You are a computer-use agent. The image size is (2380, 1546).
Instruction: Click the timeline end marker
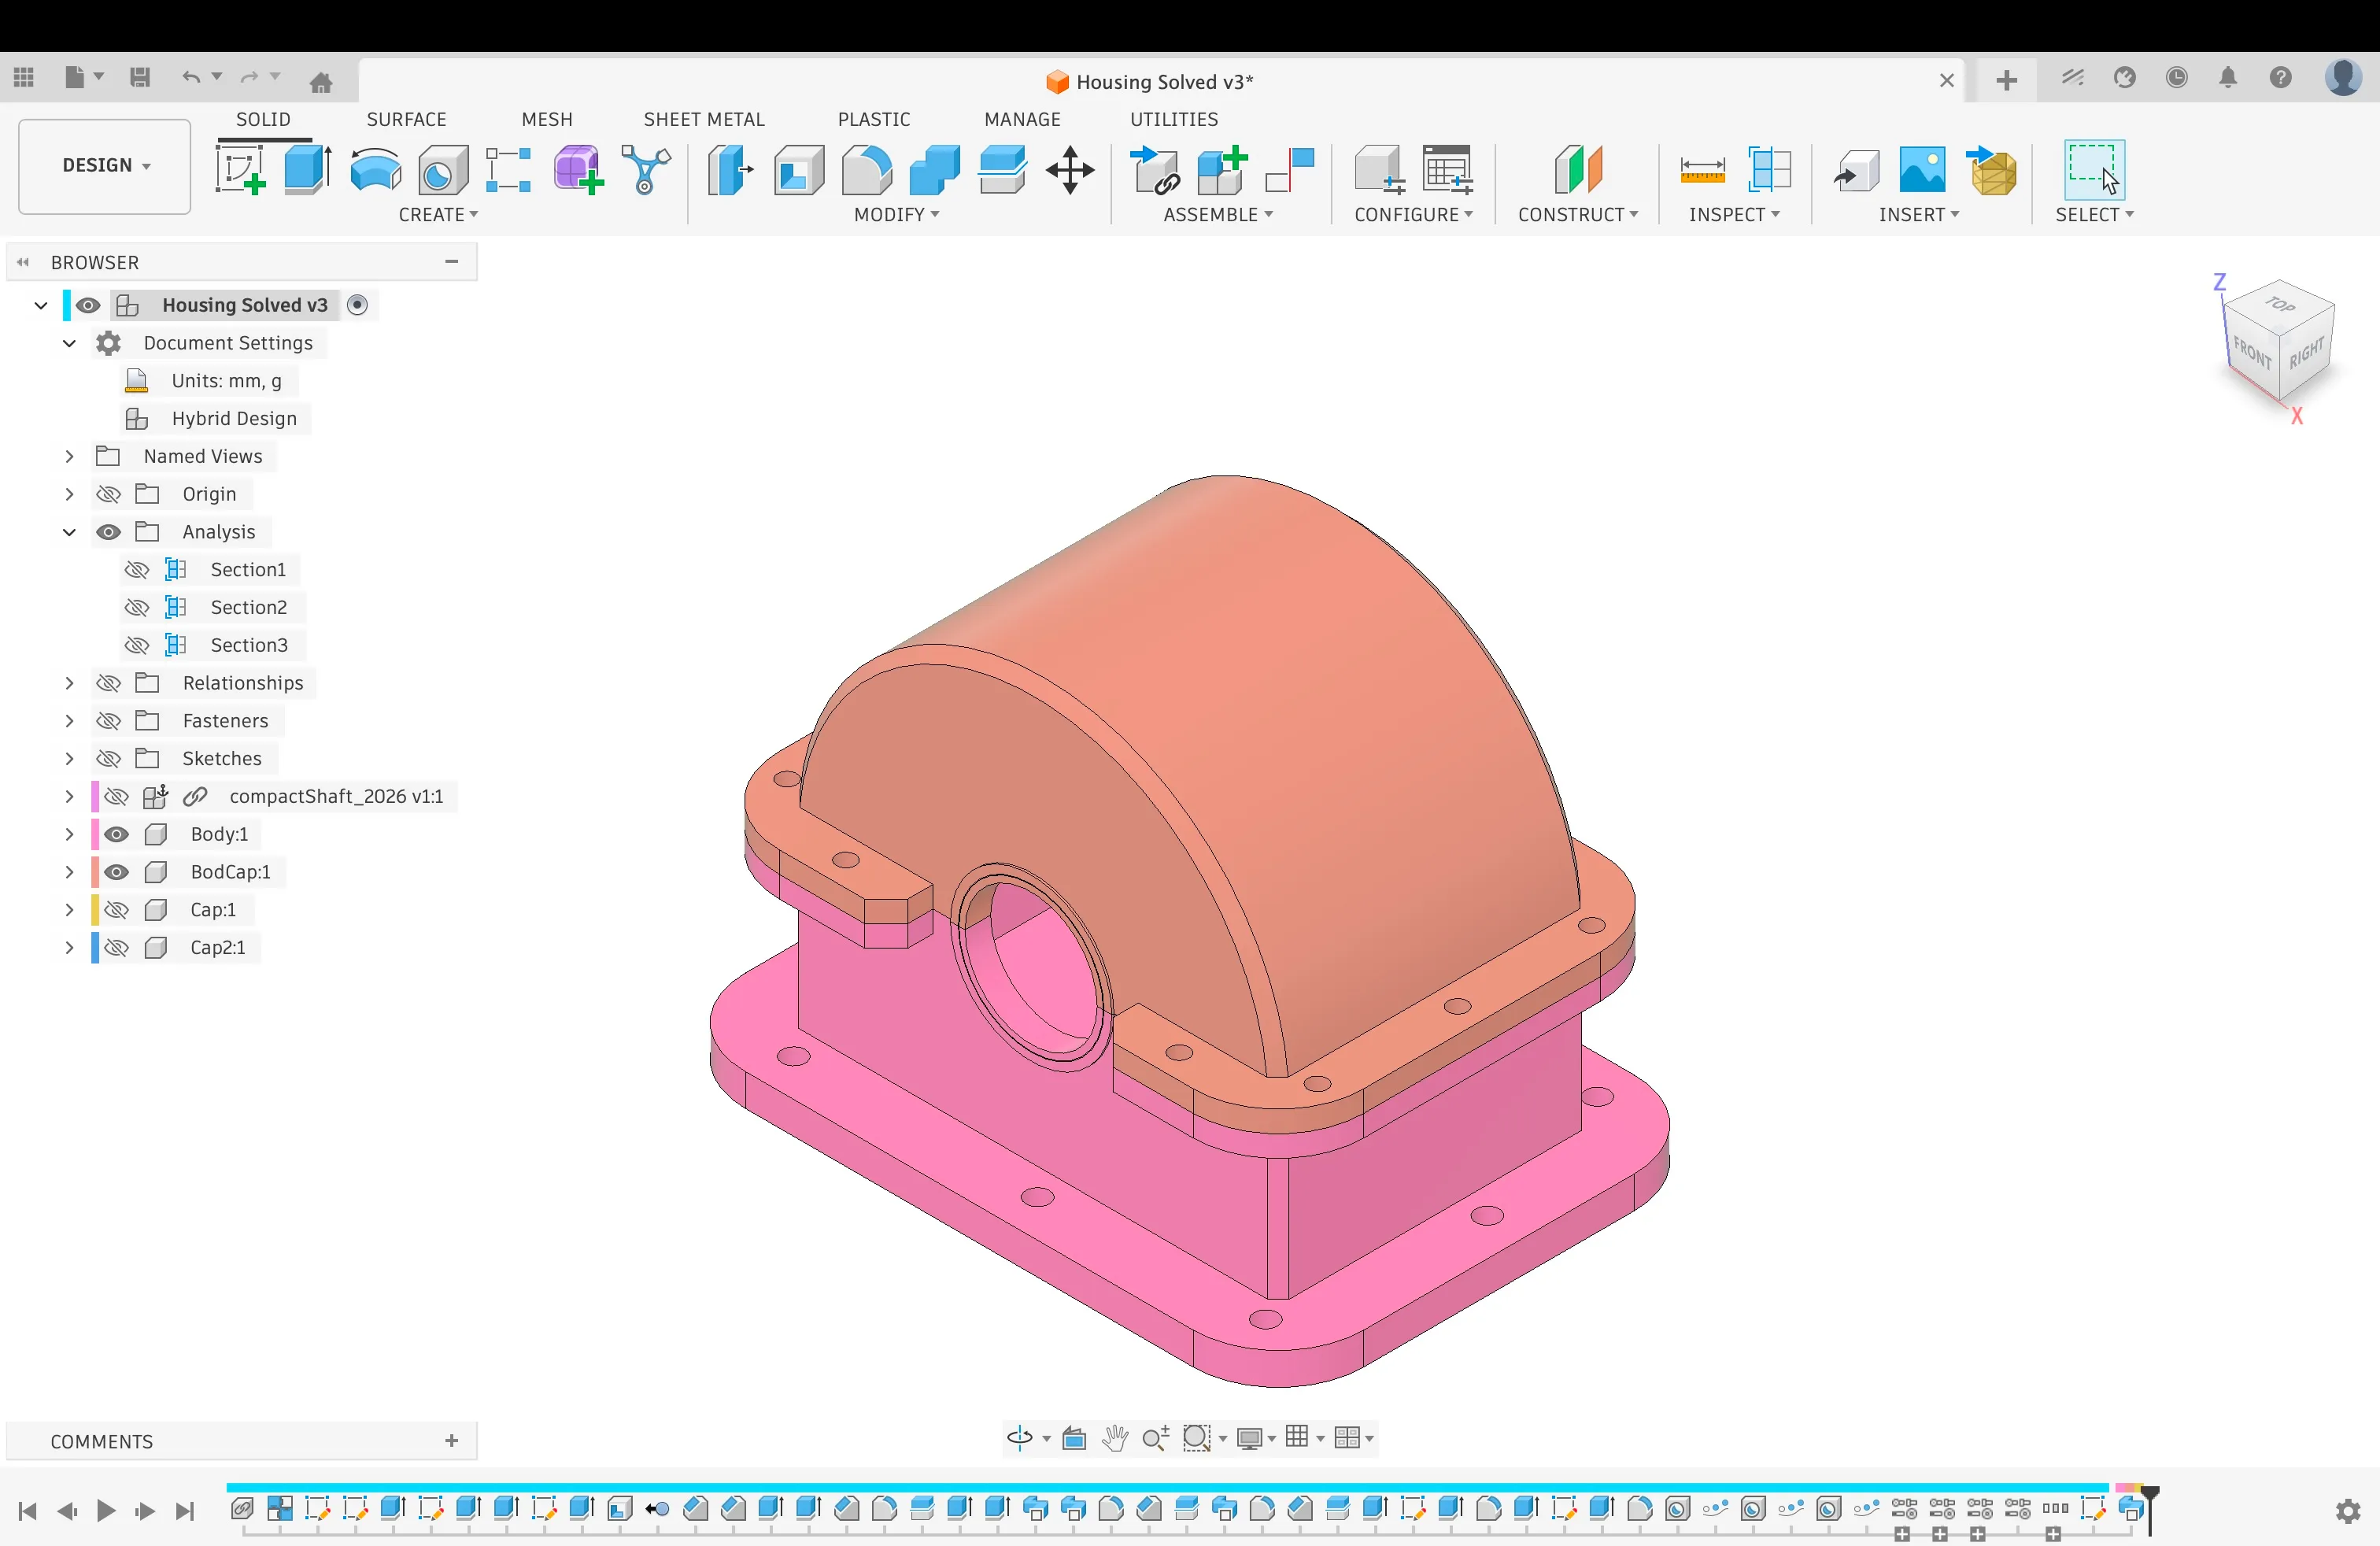point(2149,1509)
